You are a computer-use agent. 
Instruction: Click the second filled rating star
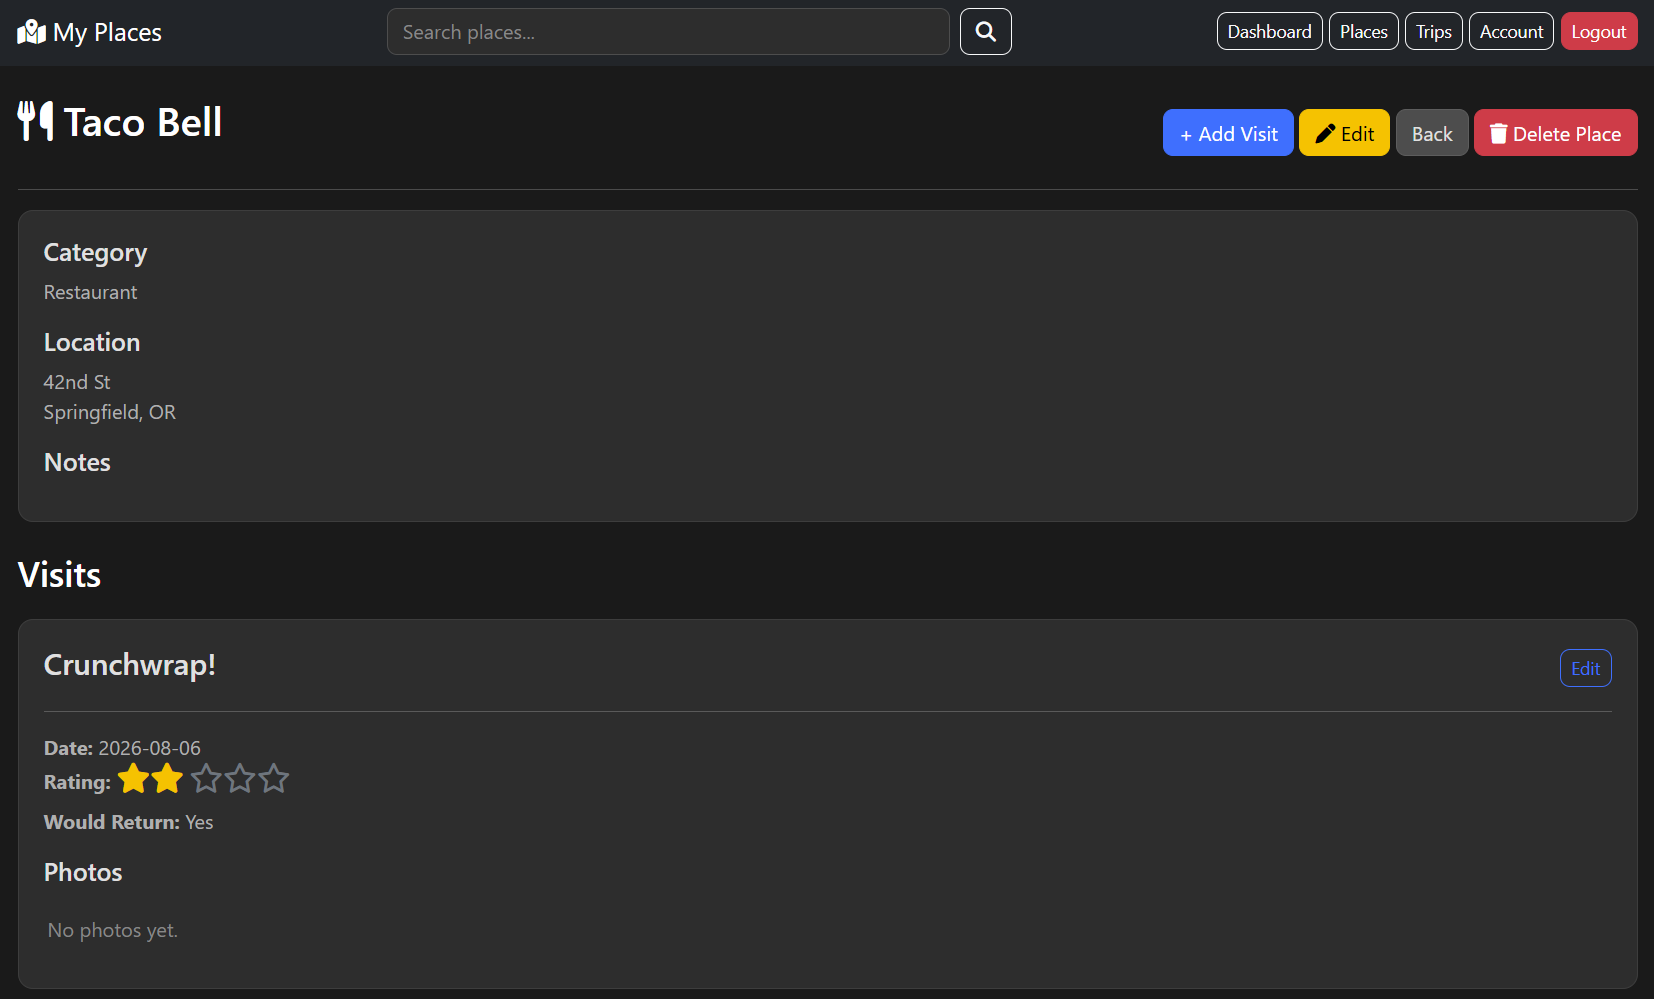[x=167, y=778]
